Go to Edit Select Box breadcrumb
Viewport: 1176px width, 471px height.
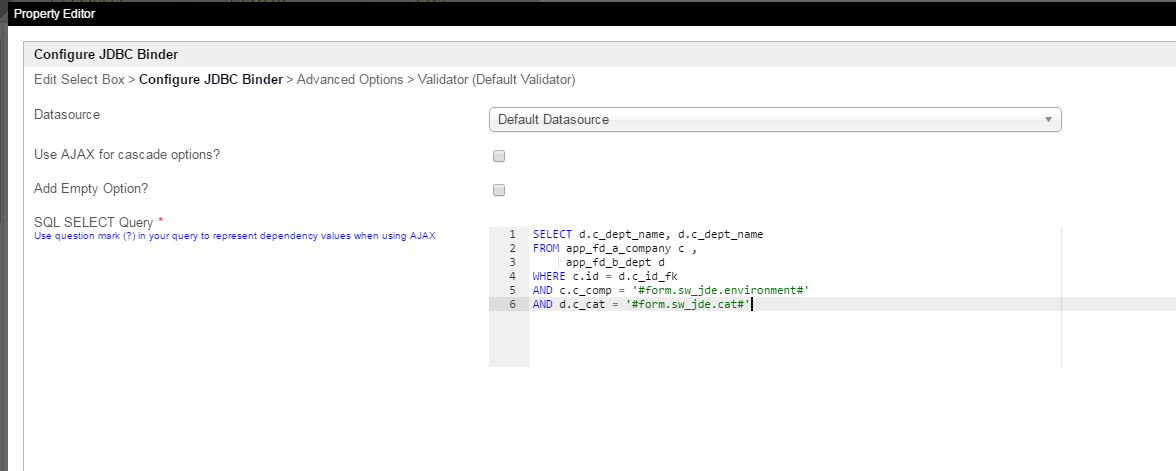(x=79, y=79)
